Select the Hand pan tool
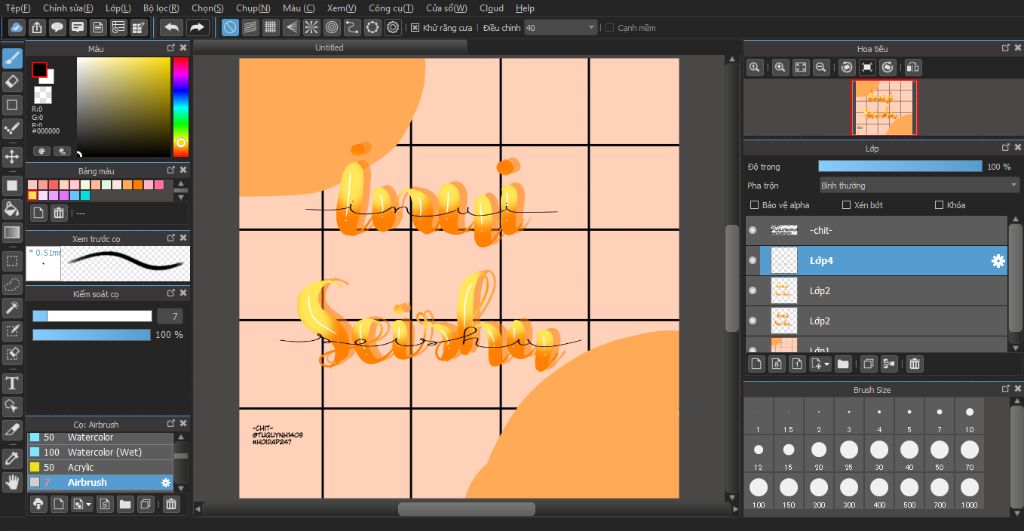Screen dimensions: 1024x531 12,483
